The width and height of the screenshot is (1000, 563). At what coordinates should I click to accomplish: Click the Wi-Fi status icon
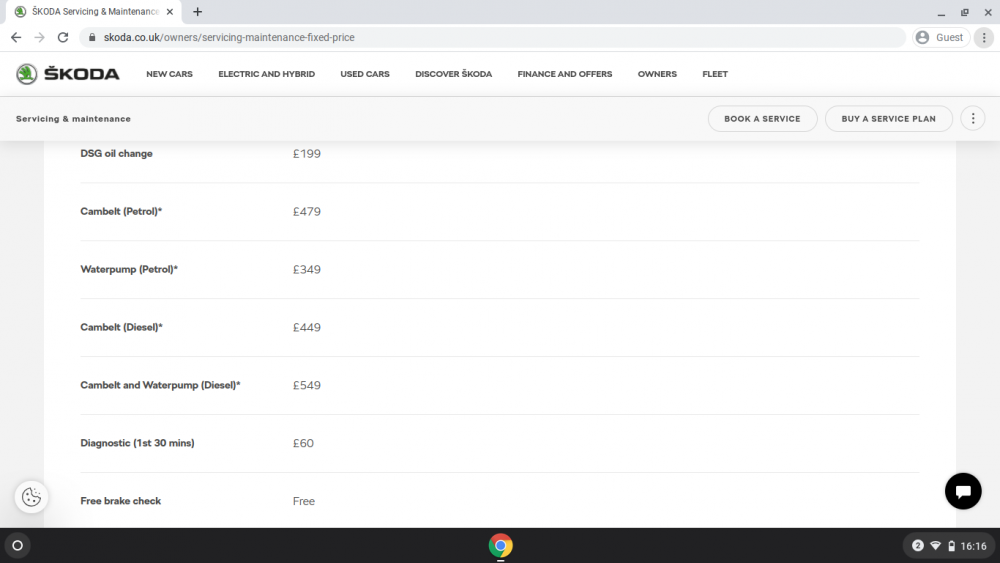coord(936,546)
